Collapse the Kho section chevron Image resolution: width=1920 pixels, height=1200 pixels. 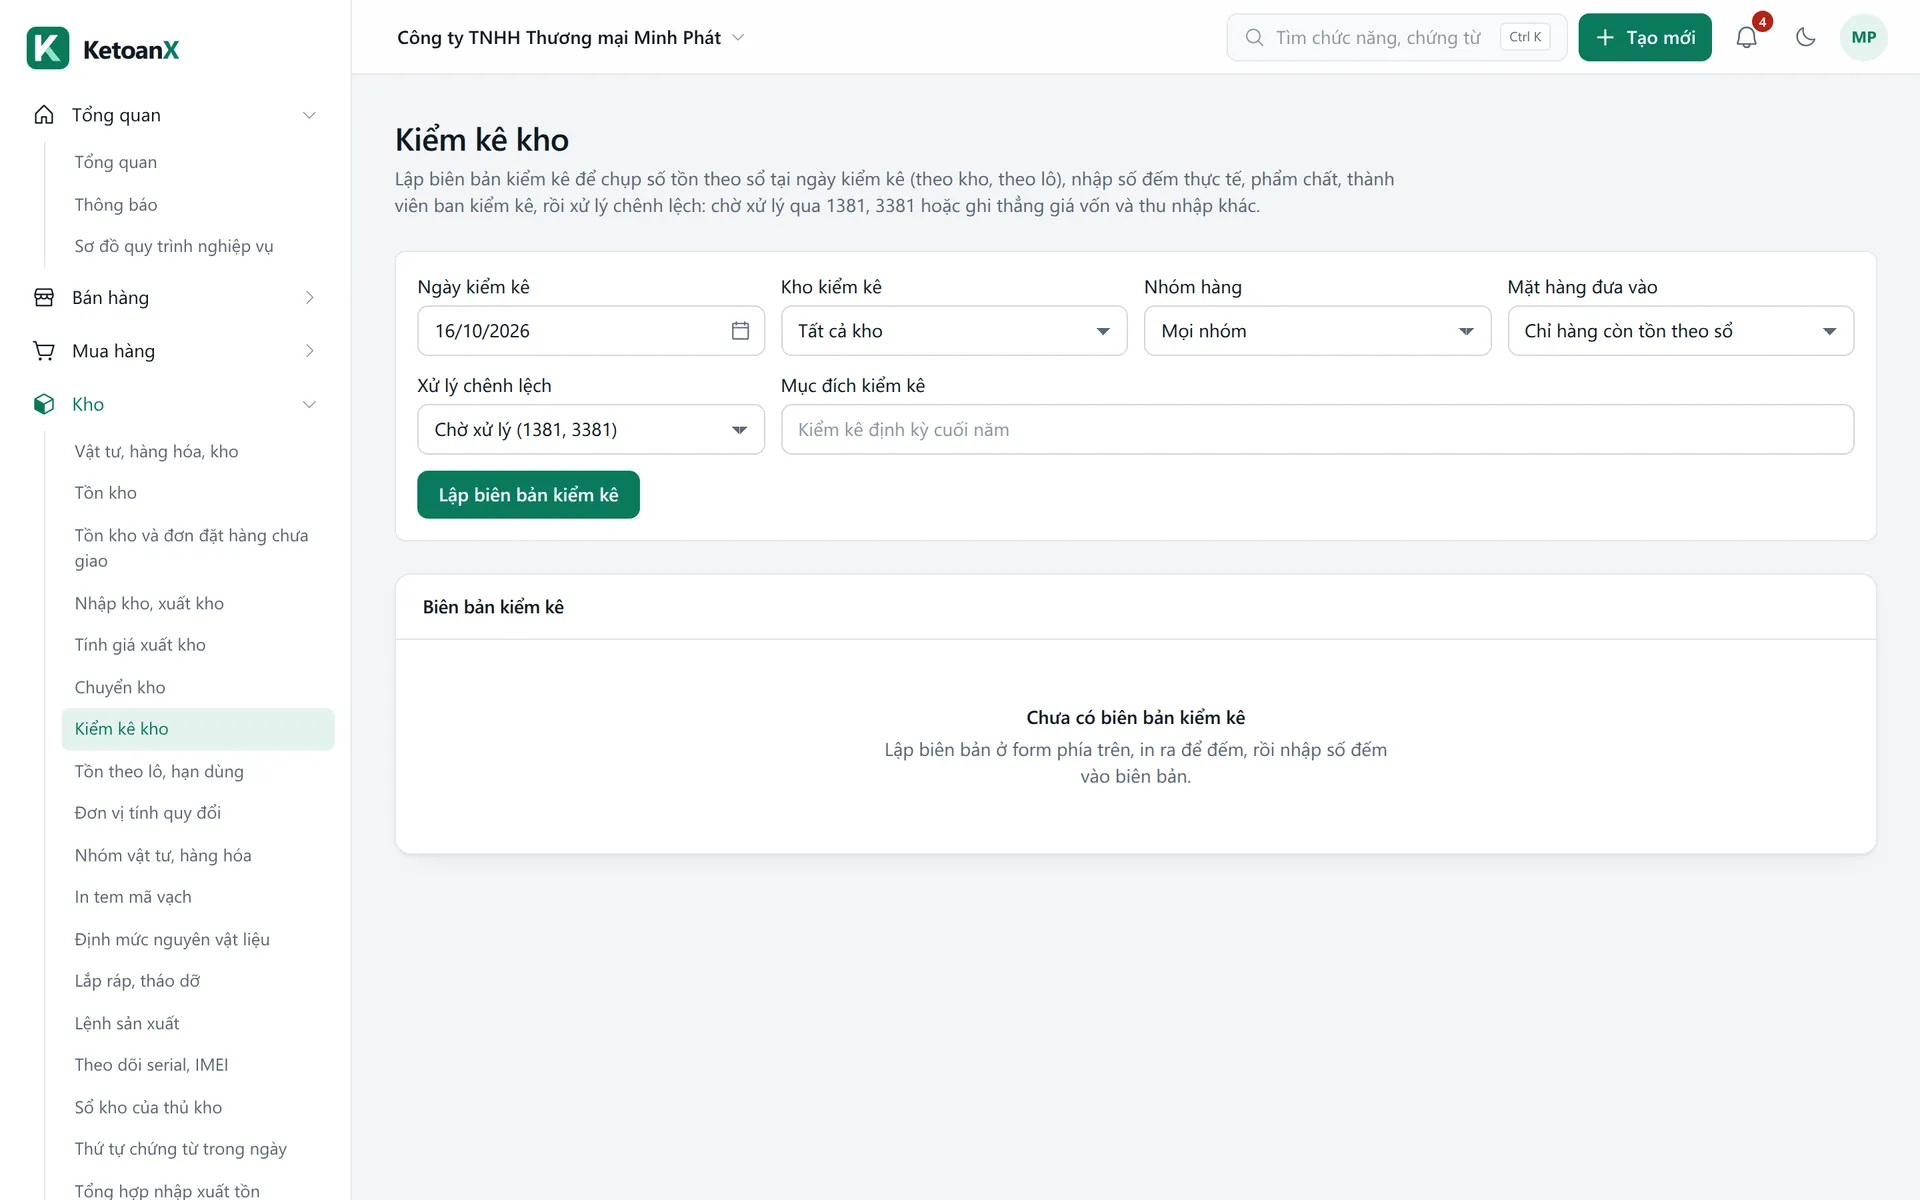[309, 404]
